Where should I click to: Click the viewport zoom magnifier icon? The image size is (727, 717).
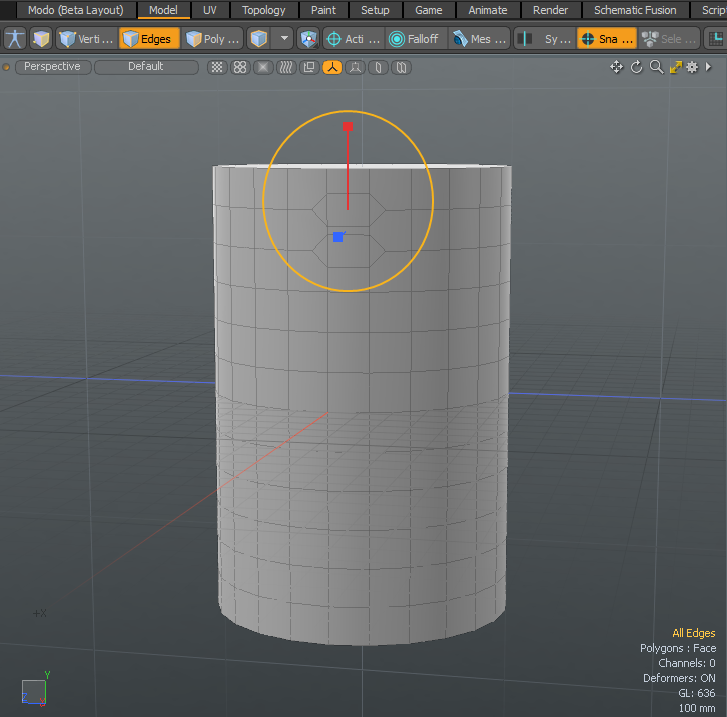coord(656,67)
